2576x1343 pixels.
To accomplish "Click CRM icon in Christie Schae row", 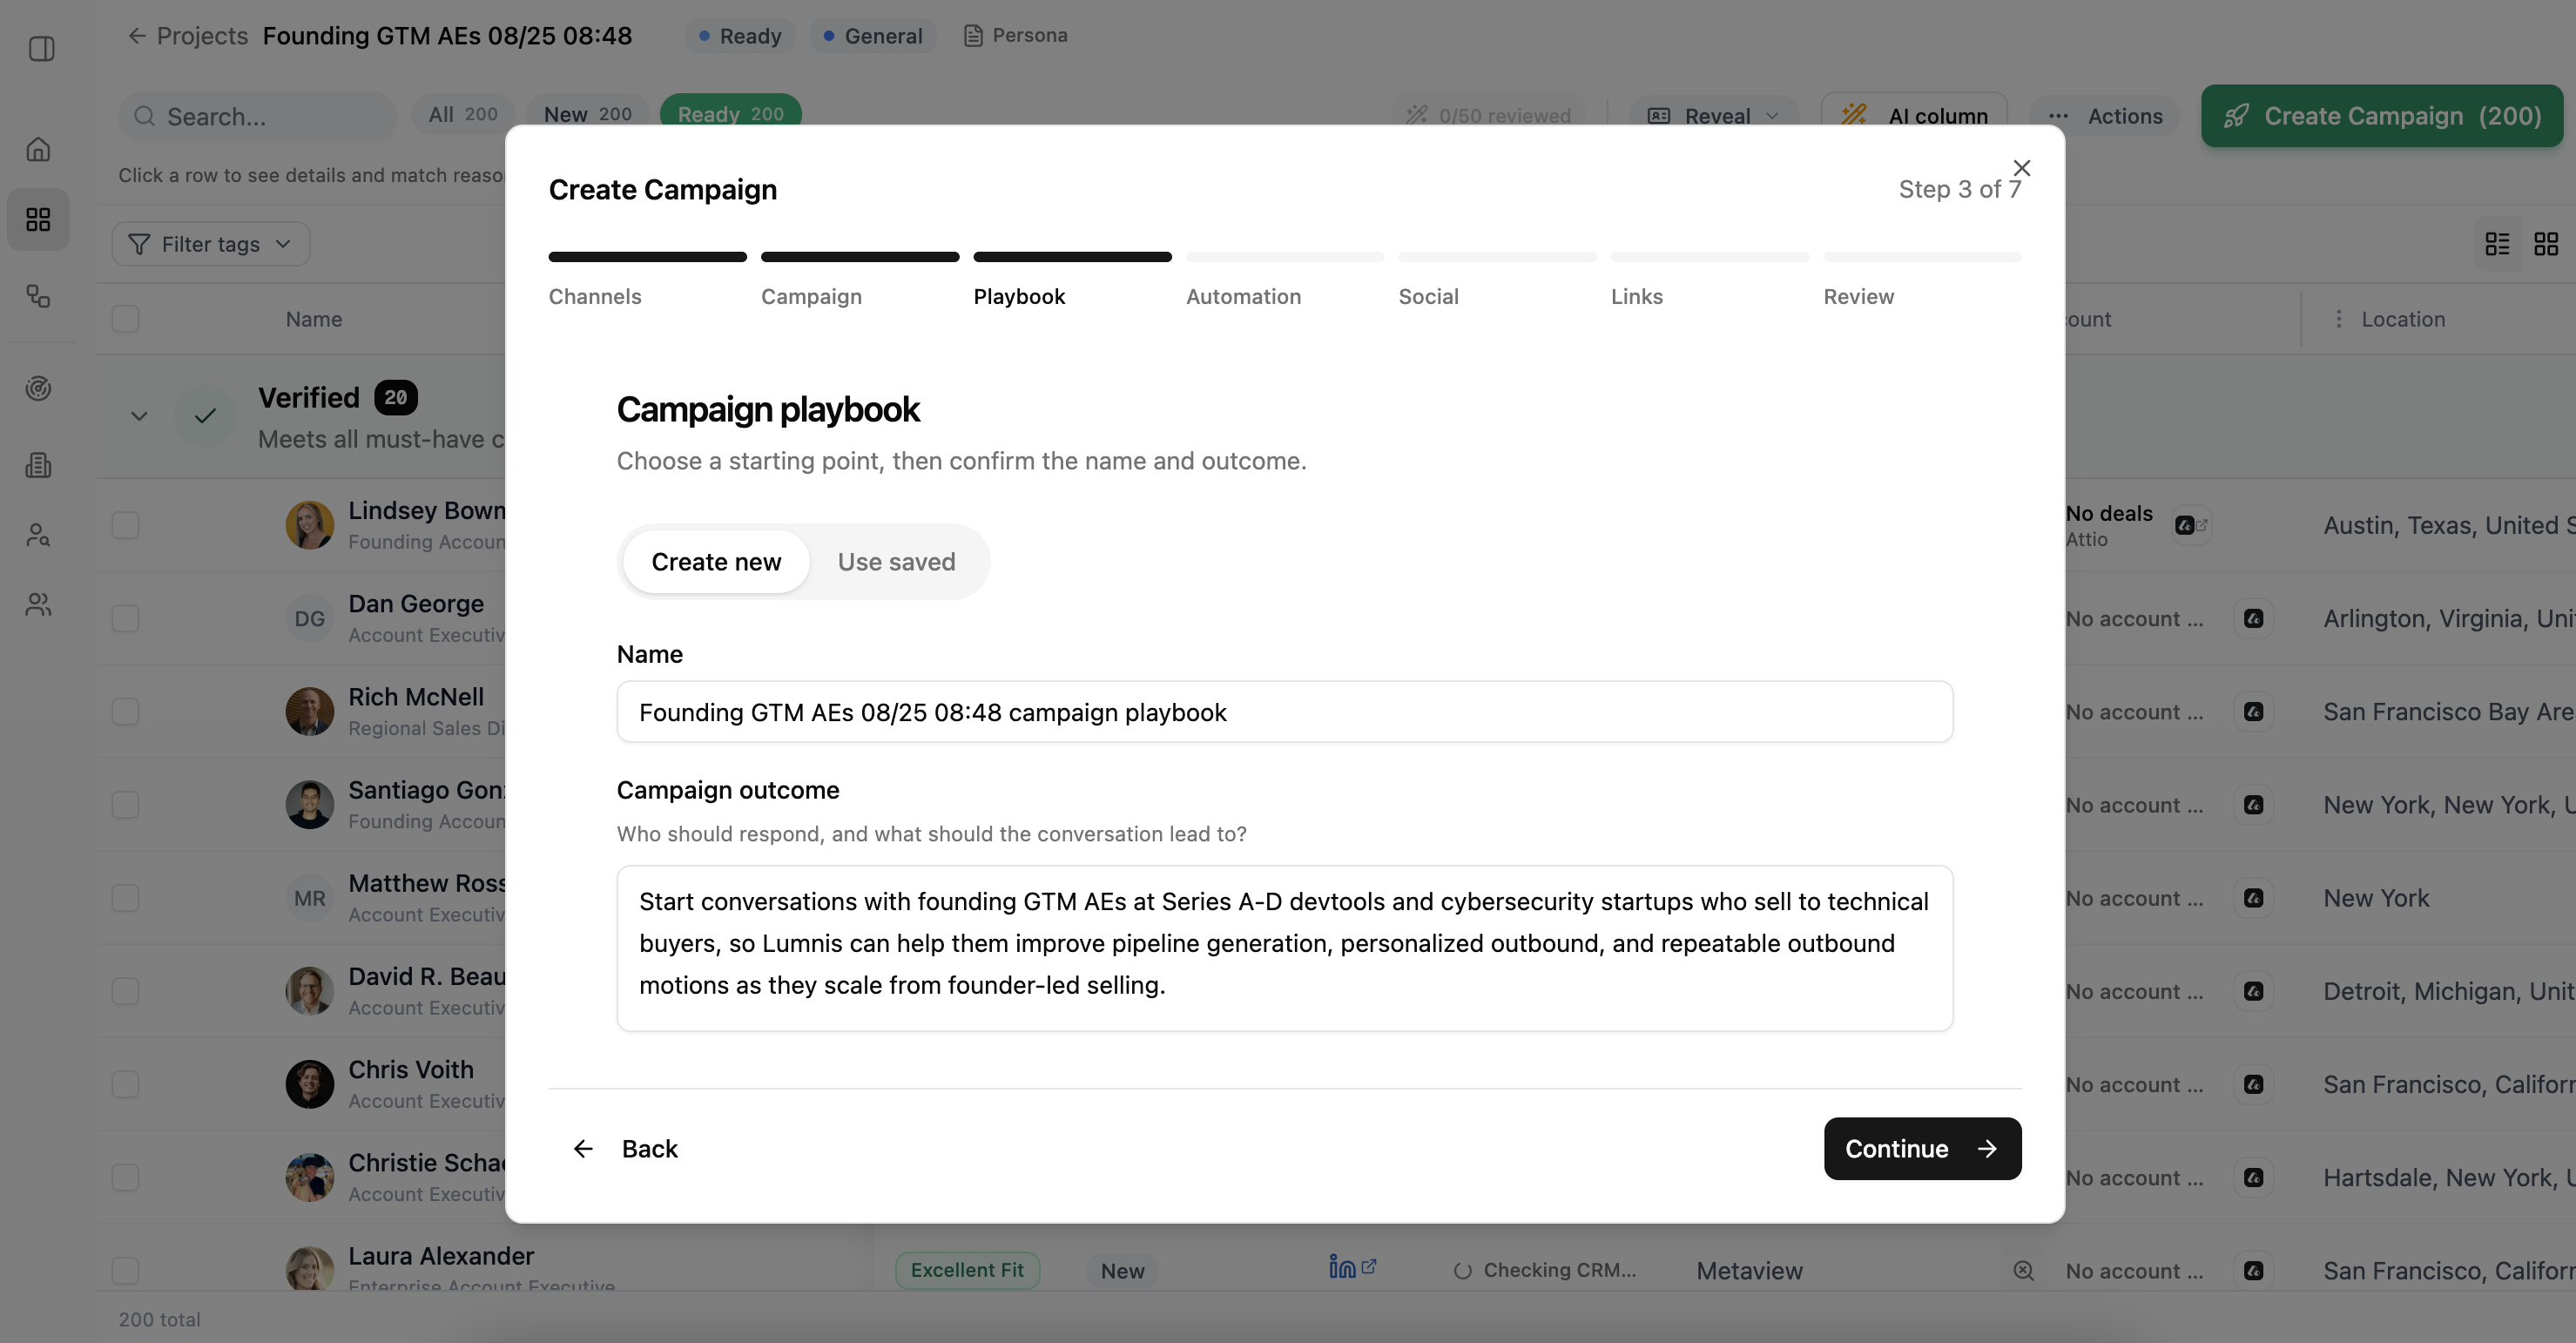I will click(x=2253, y=1177).
